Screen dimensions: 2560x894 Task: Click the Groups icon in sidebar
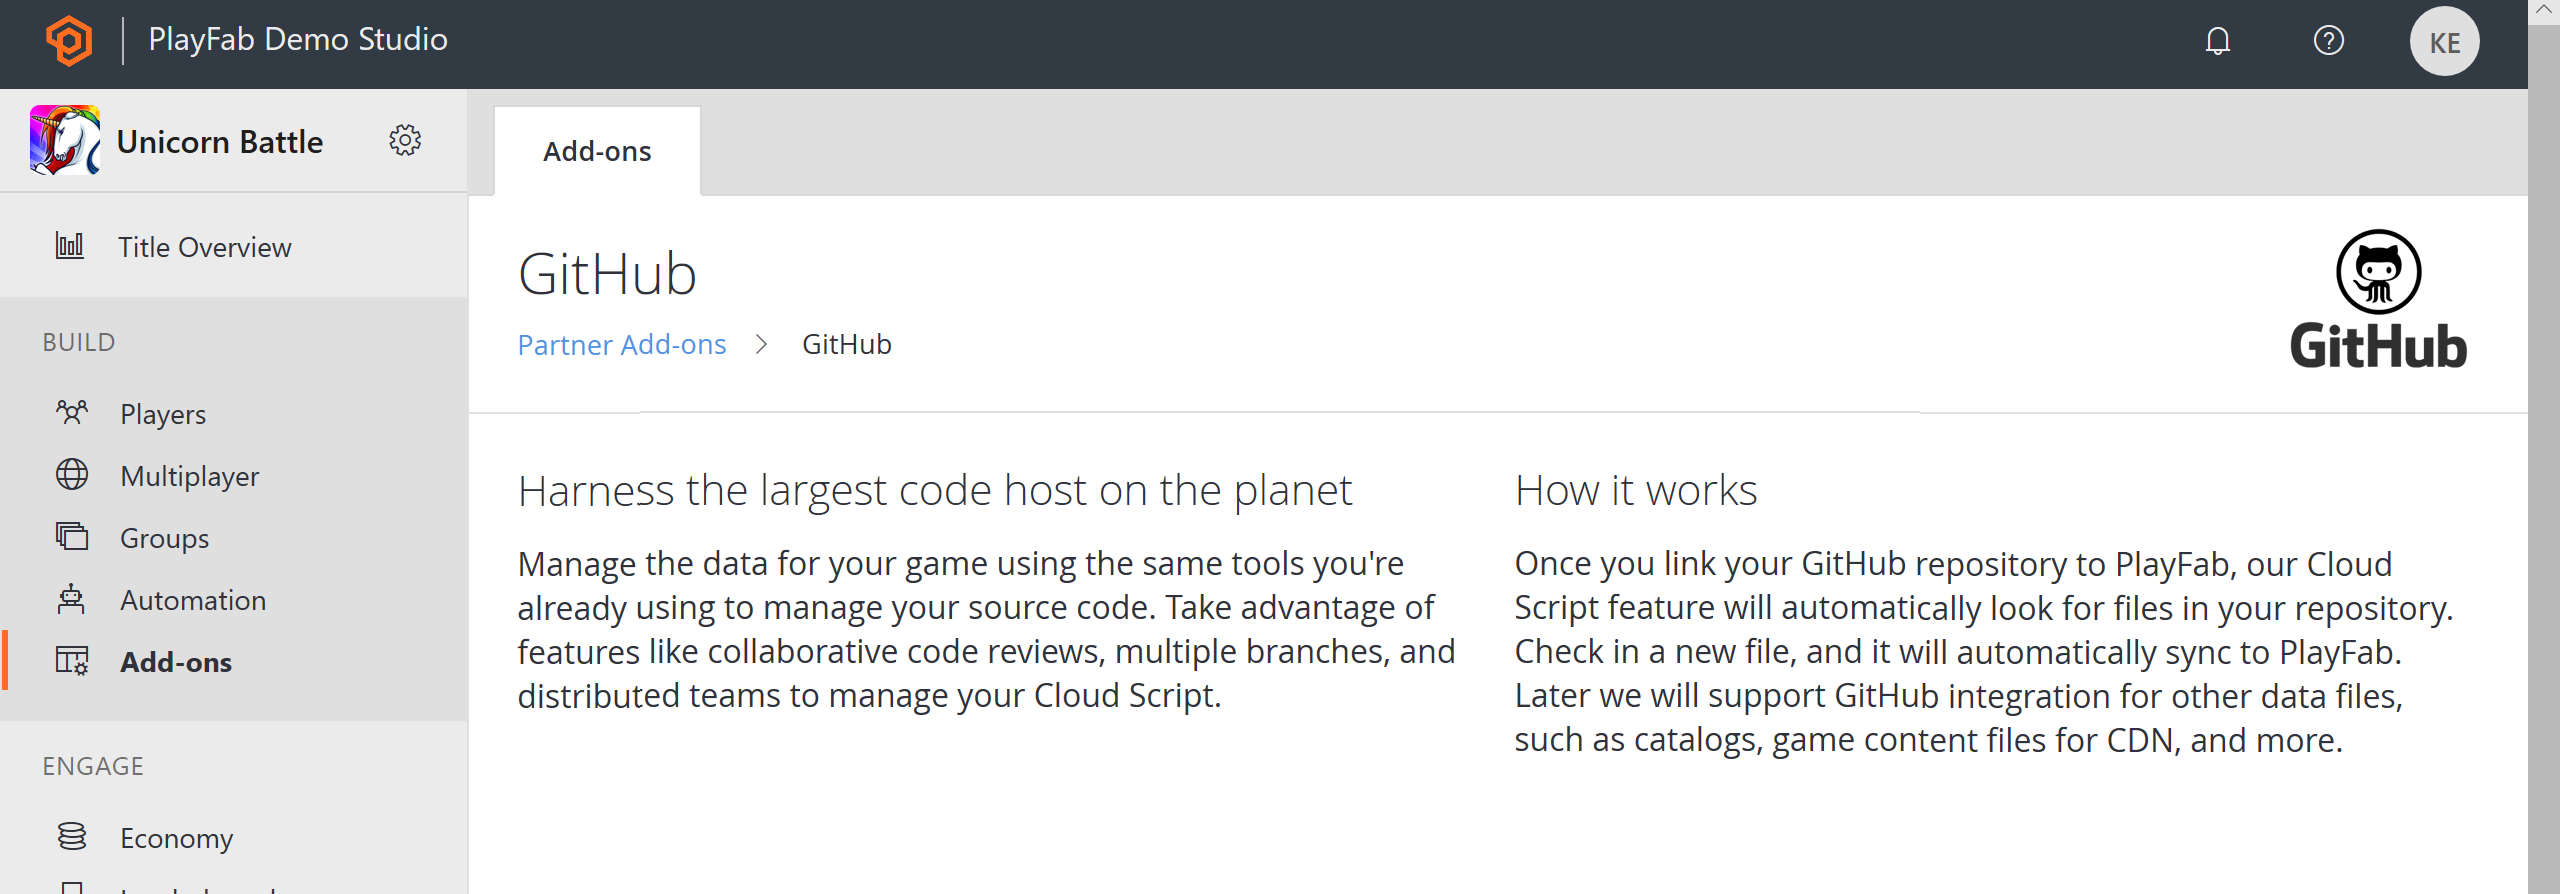click(72, 536)
